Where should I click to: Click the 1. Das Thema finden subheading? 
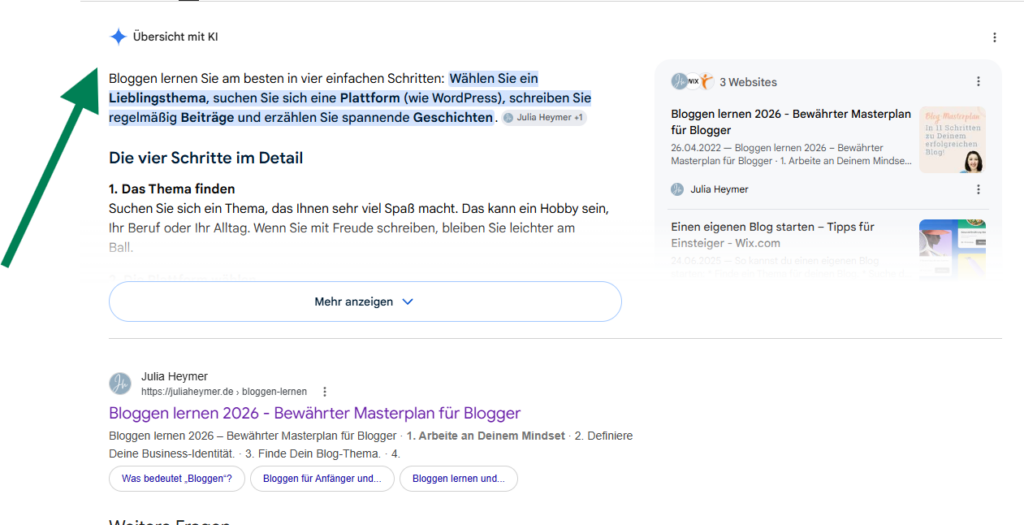172,189
